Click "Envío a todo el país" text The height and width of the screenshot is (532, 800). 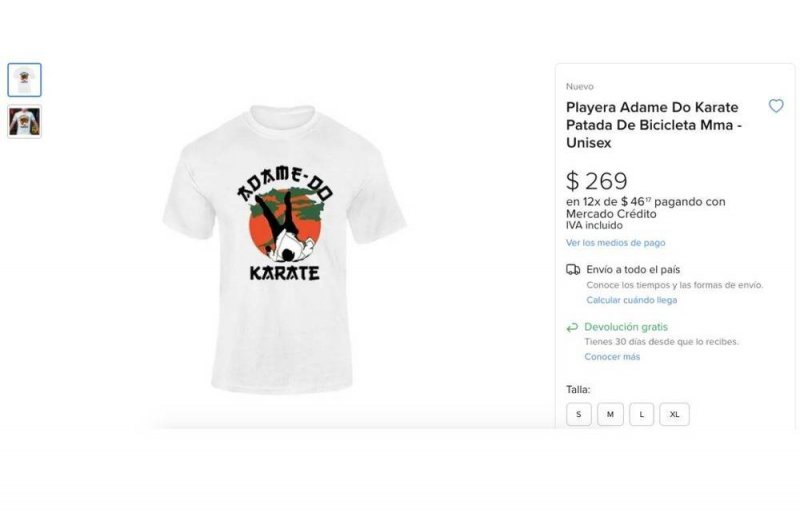click(633, 269)
